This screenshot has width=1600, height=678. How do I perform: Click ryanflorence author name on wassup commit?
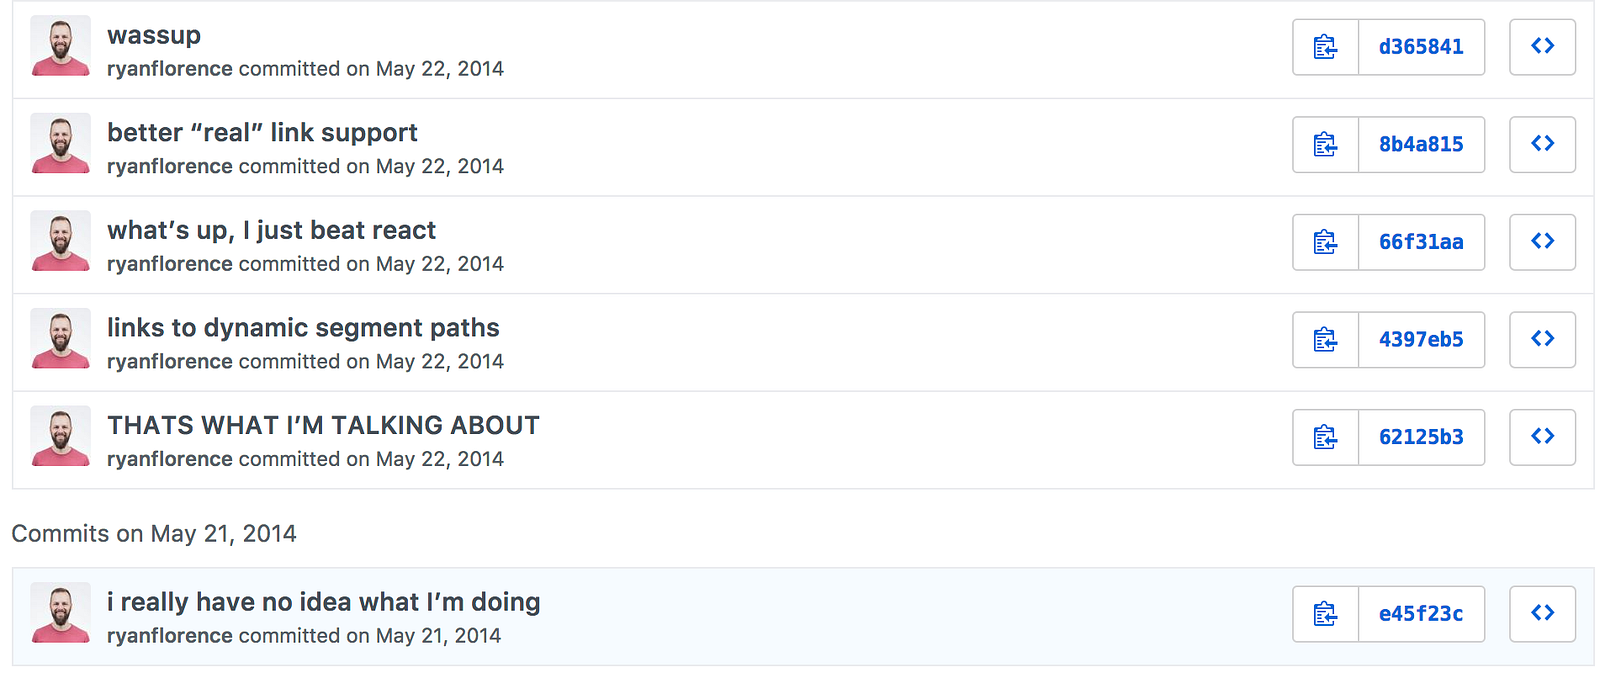click(x=170, y=69)
